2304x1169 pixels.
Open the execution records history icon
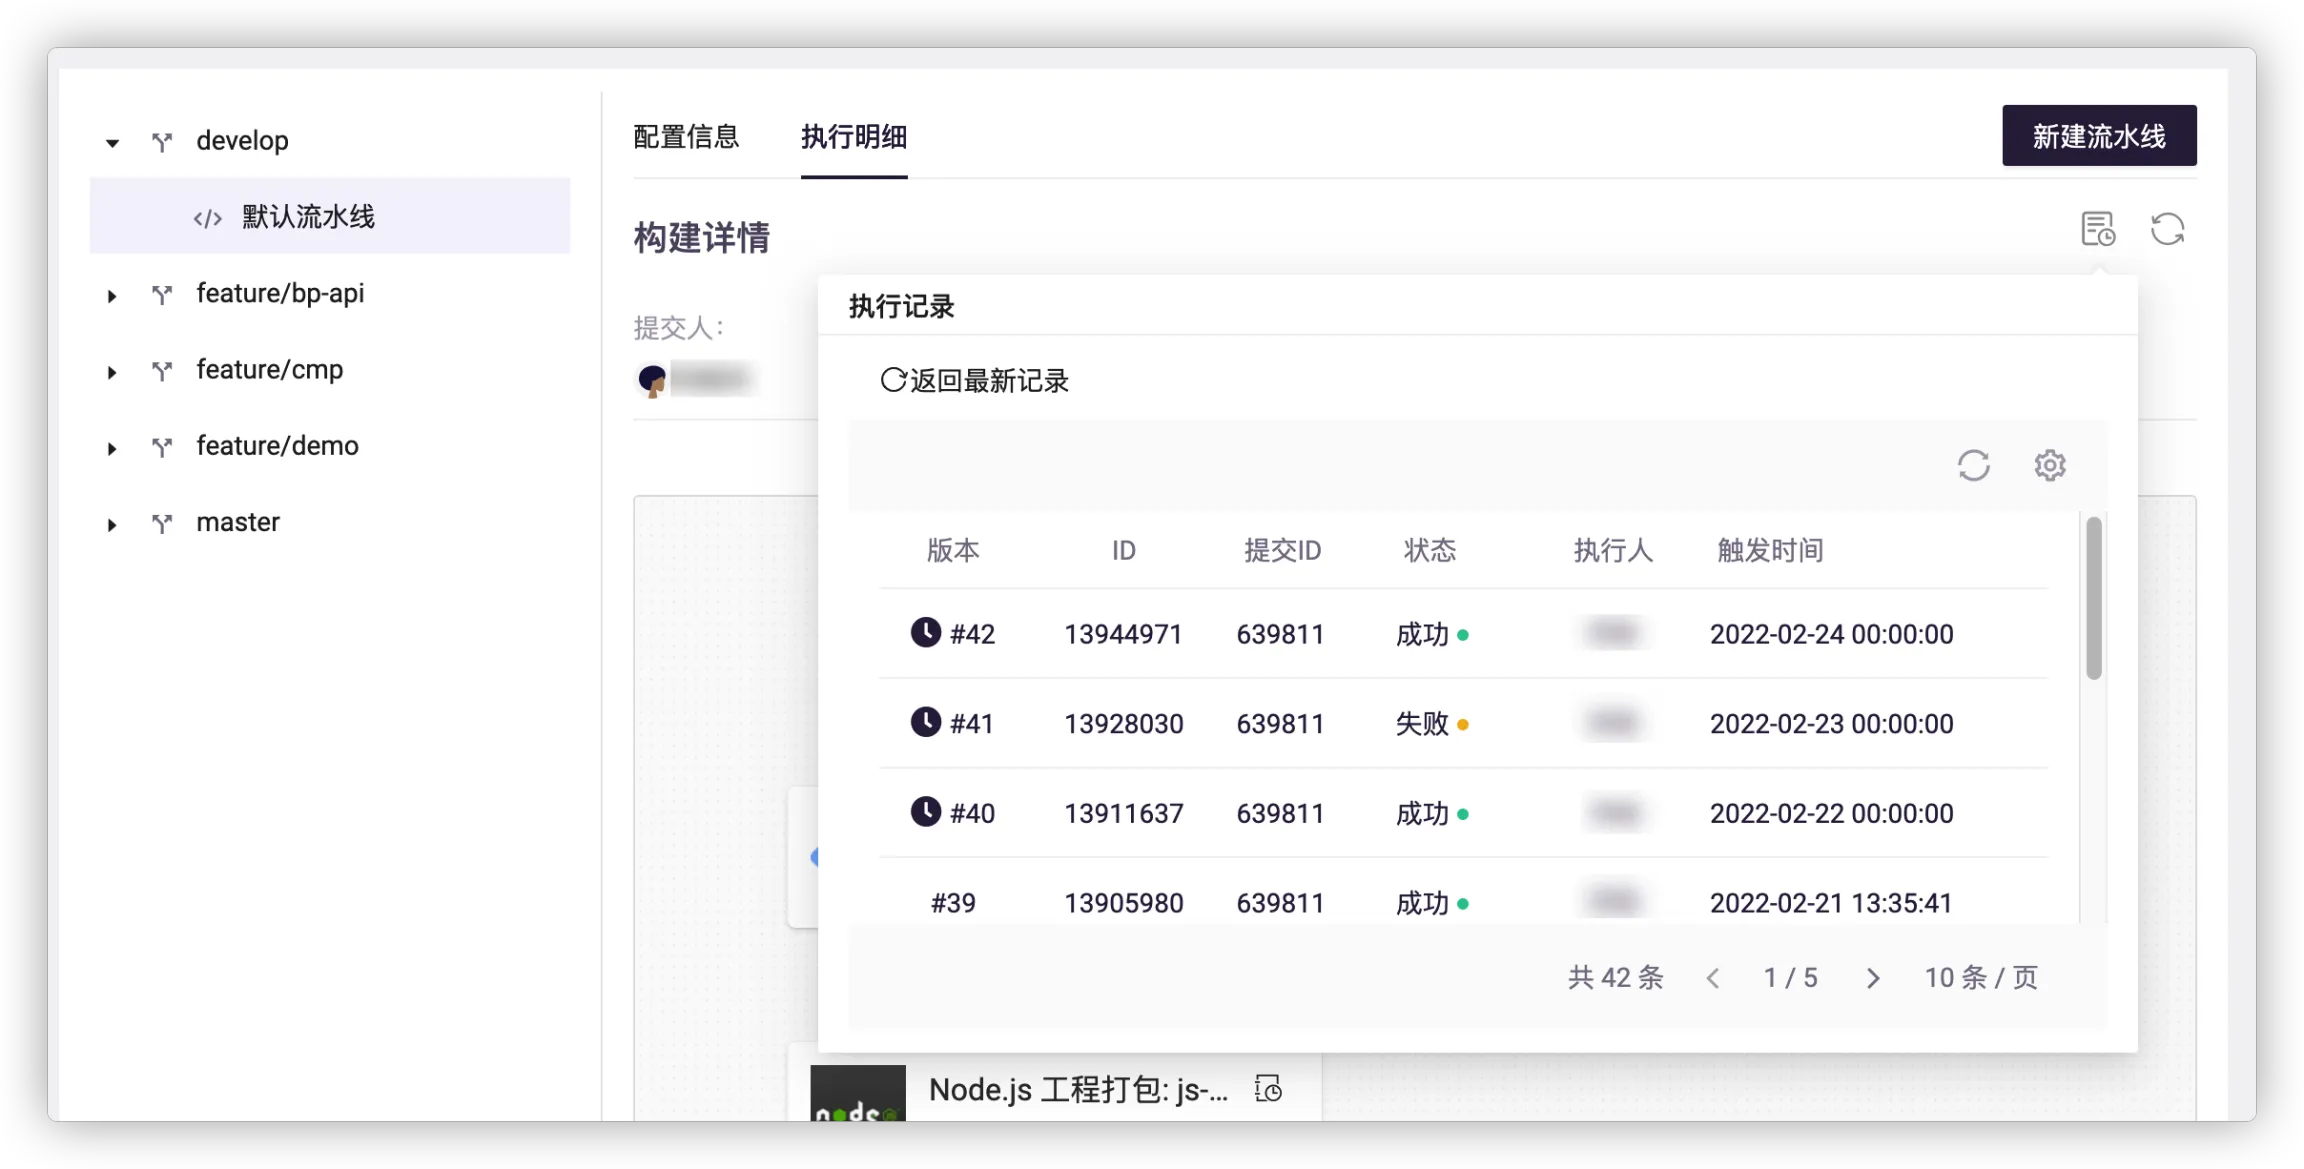(x=2097, y=229)
